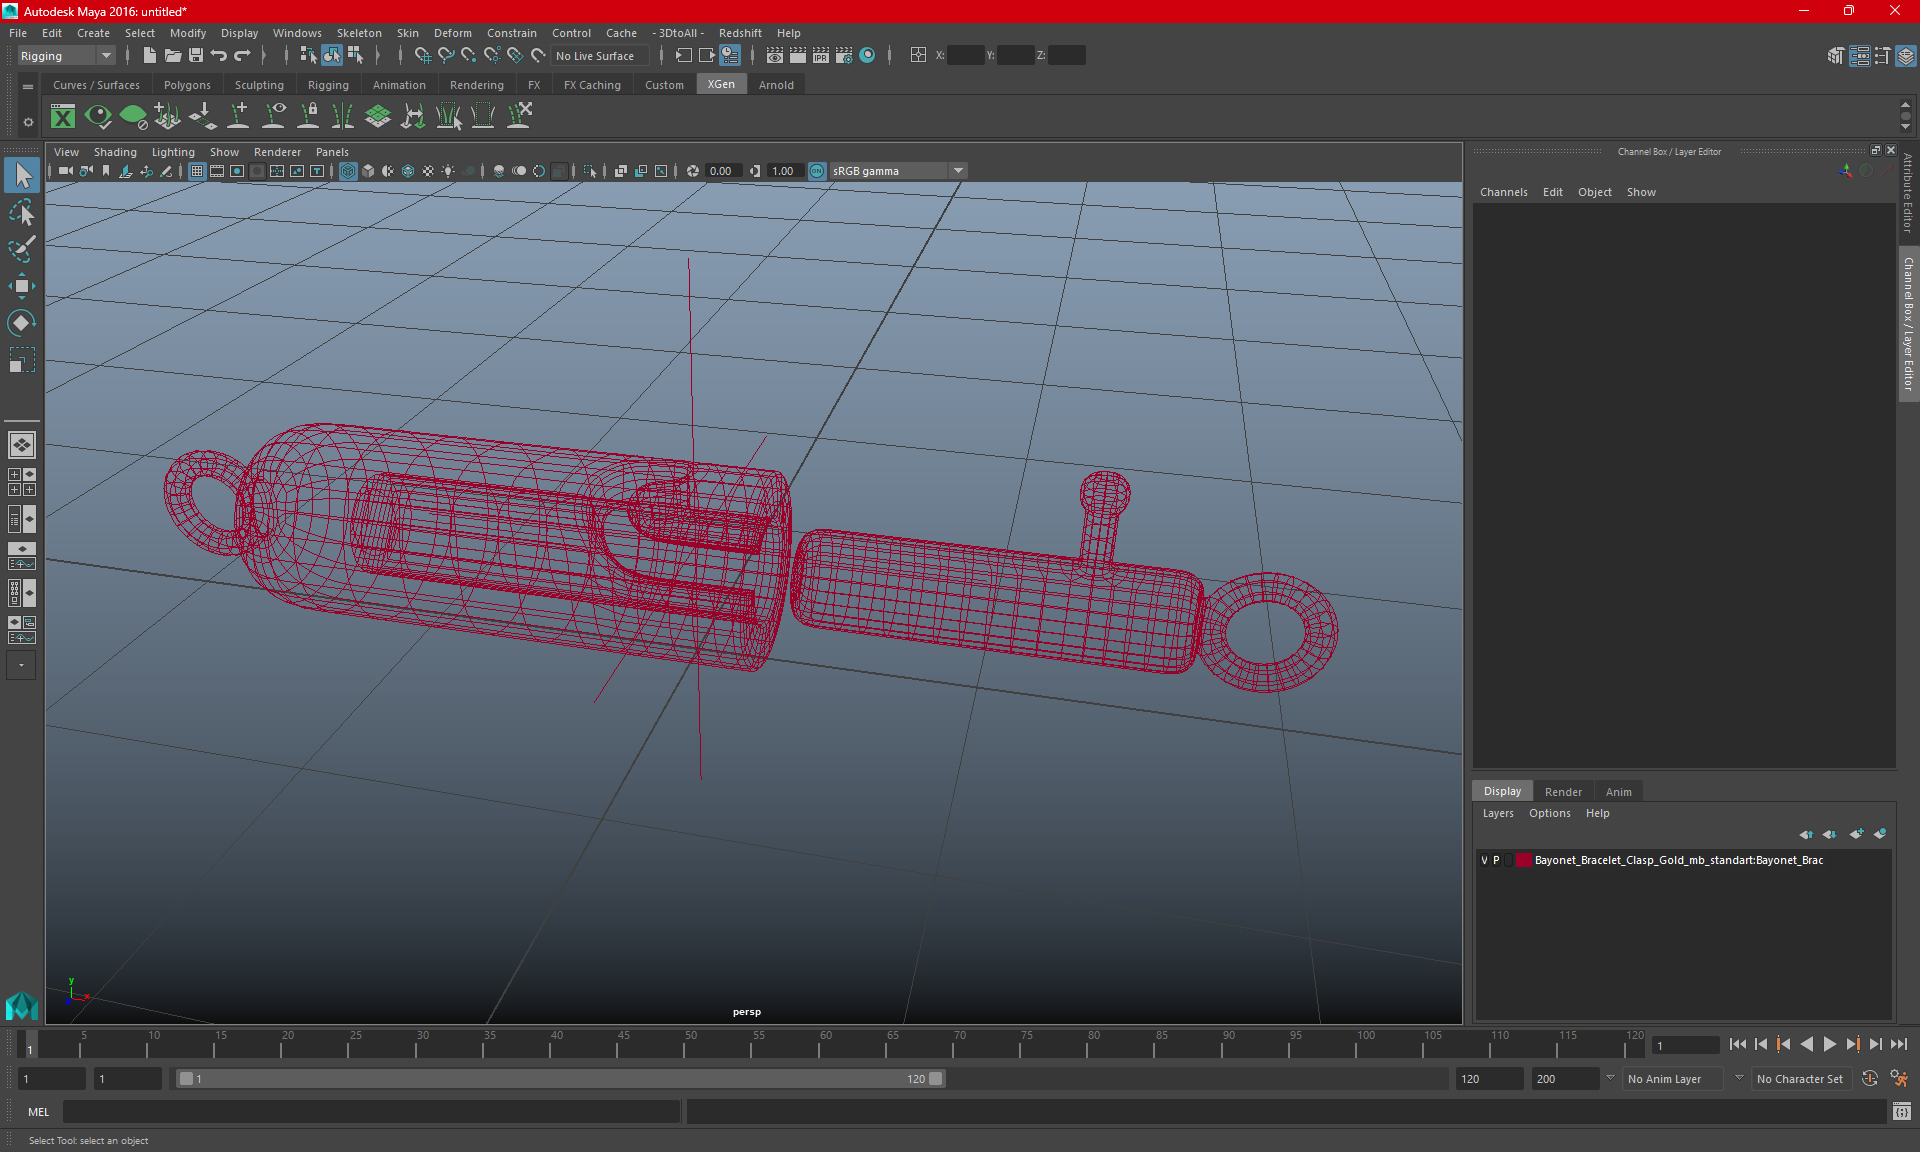Toggle the viewport grid display button
1920x1152 pixels.
197,171
